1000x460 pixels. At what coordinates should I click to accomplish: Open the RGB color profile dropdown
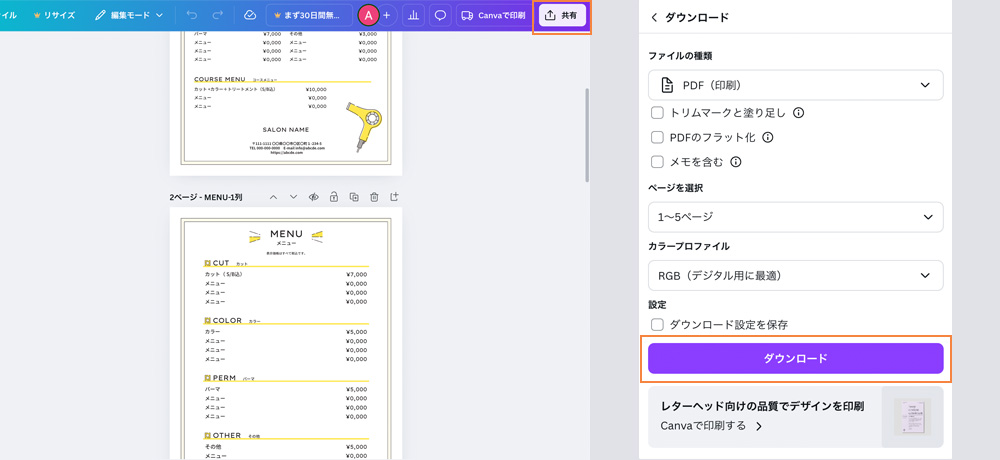(795, 275)
